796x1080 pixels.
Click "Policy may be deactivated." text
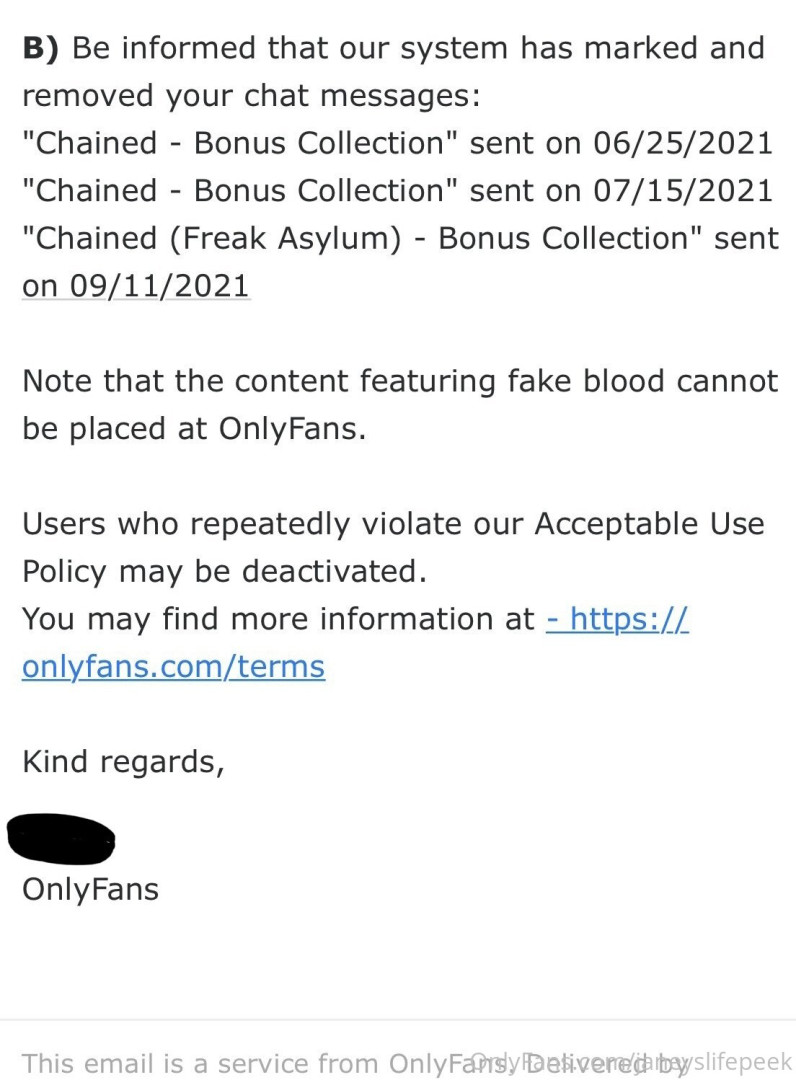[x=224, y=571]
